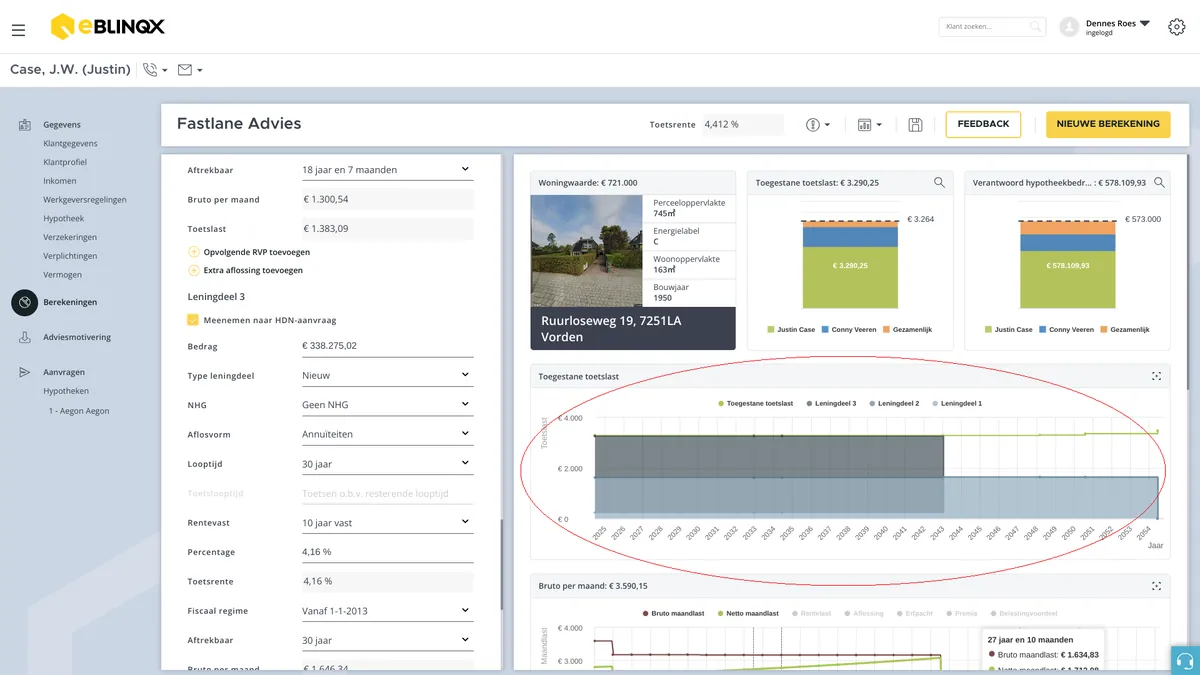Open the Aflosvorm dropdown
1200x675 pixels.
coord(387,434)
